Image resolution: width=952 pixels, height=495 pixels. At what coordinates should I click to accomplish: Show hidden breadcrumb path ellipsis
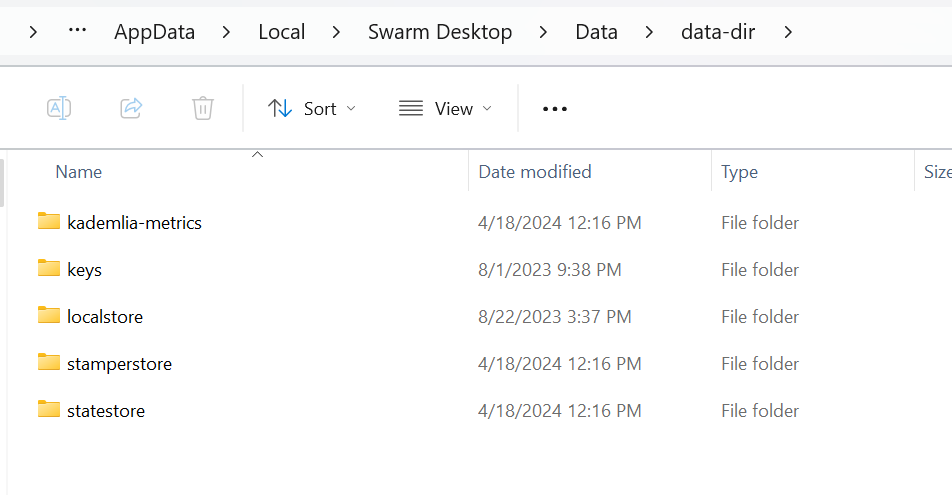(78, 32)
